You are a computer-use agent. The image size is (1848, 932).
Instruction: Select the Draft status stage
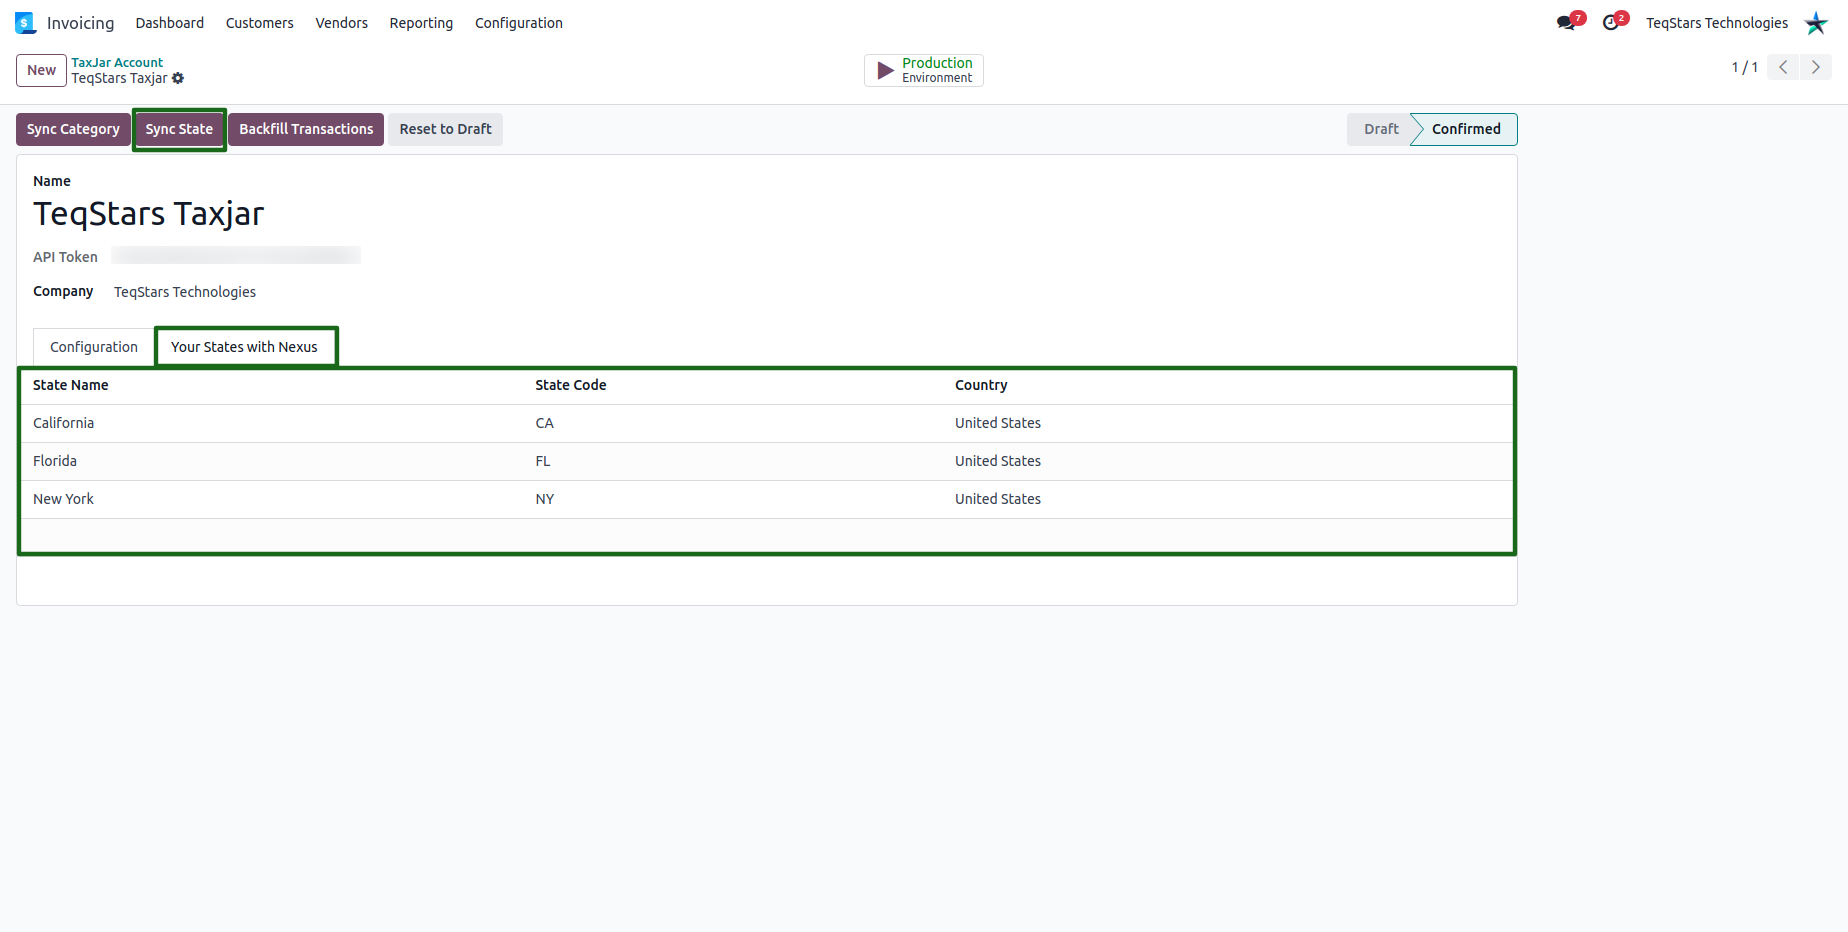1381,129
